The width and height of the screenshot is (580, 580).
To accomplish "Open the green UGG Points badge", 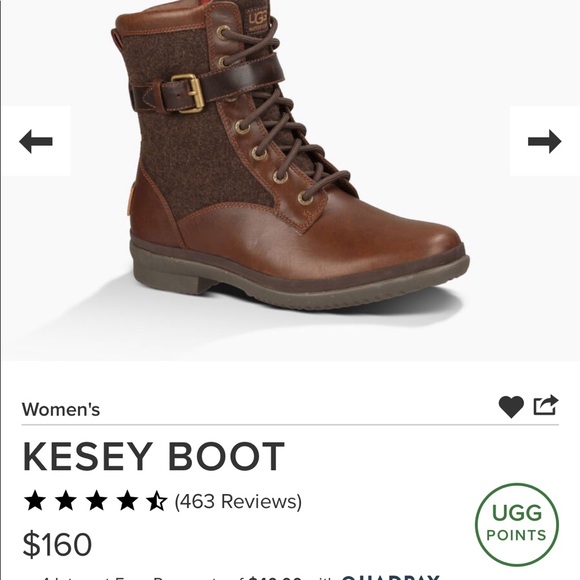I will click(x=517, y=524).
